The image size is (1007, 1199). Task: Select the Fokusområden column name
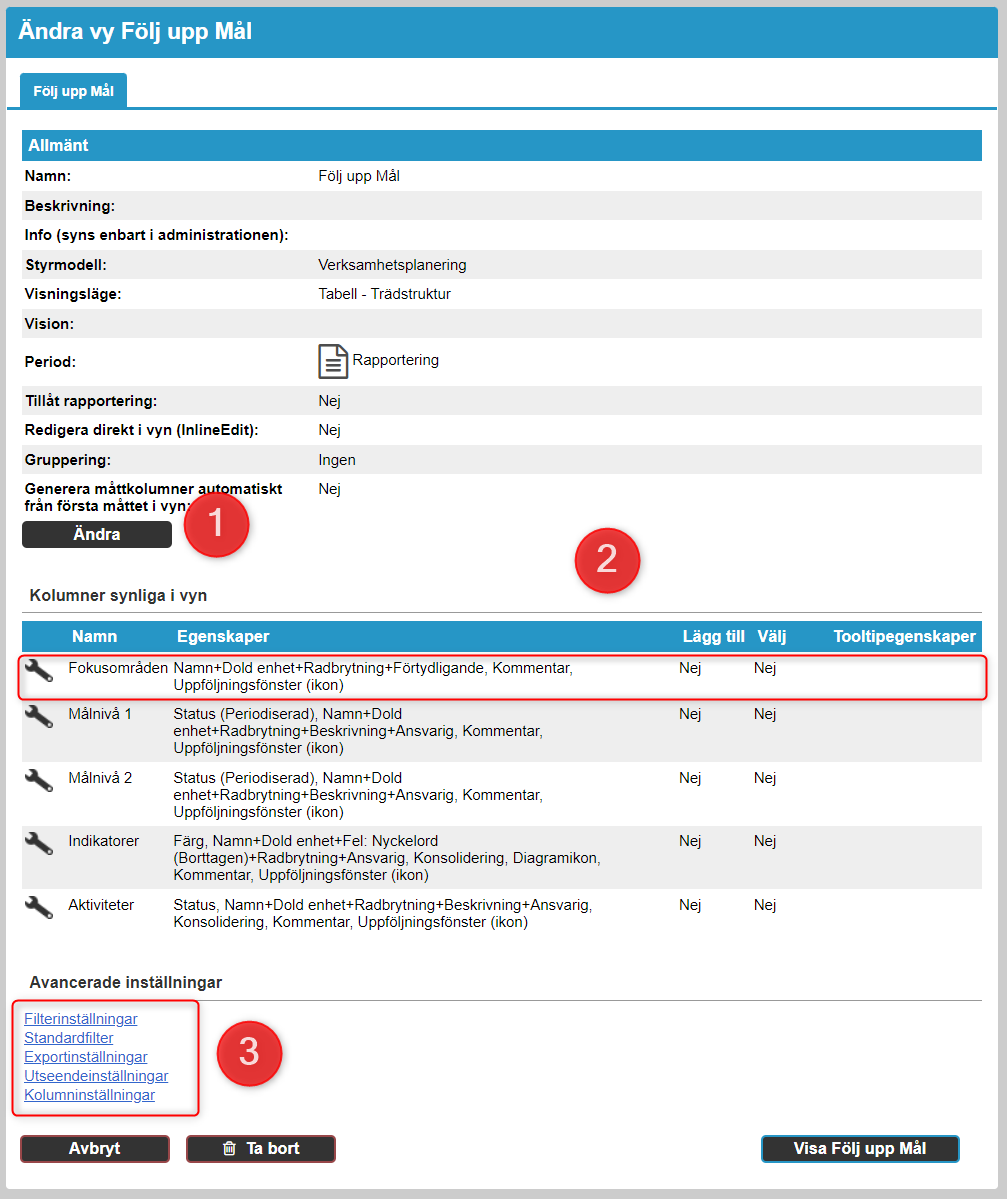click(x=118, y=668)
